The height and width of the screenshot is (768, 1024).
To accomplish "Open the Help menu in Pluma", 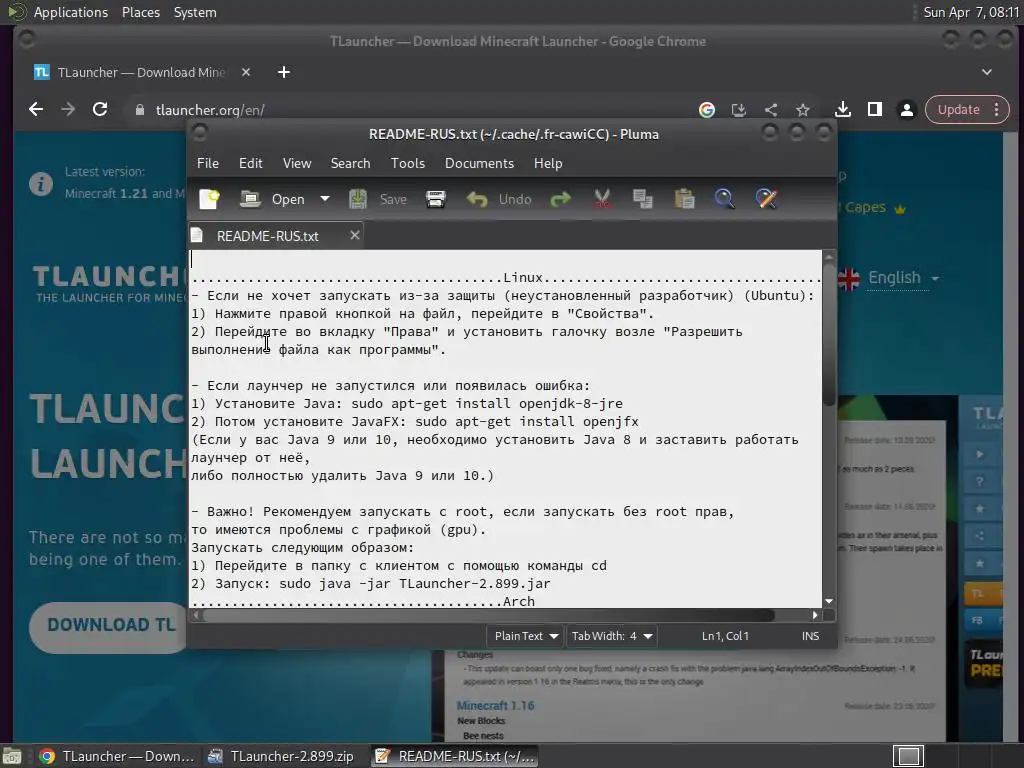I will click(548, 163).
